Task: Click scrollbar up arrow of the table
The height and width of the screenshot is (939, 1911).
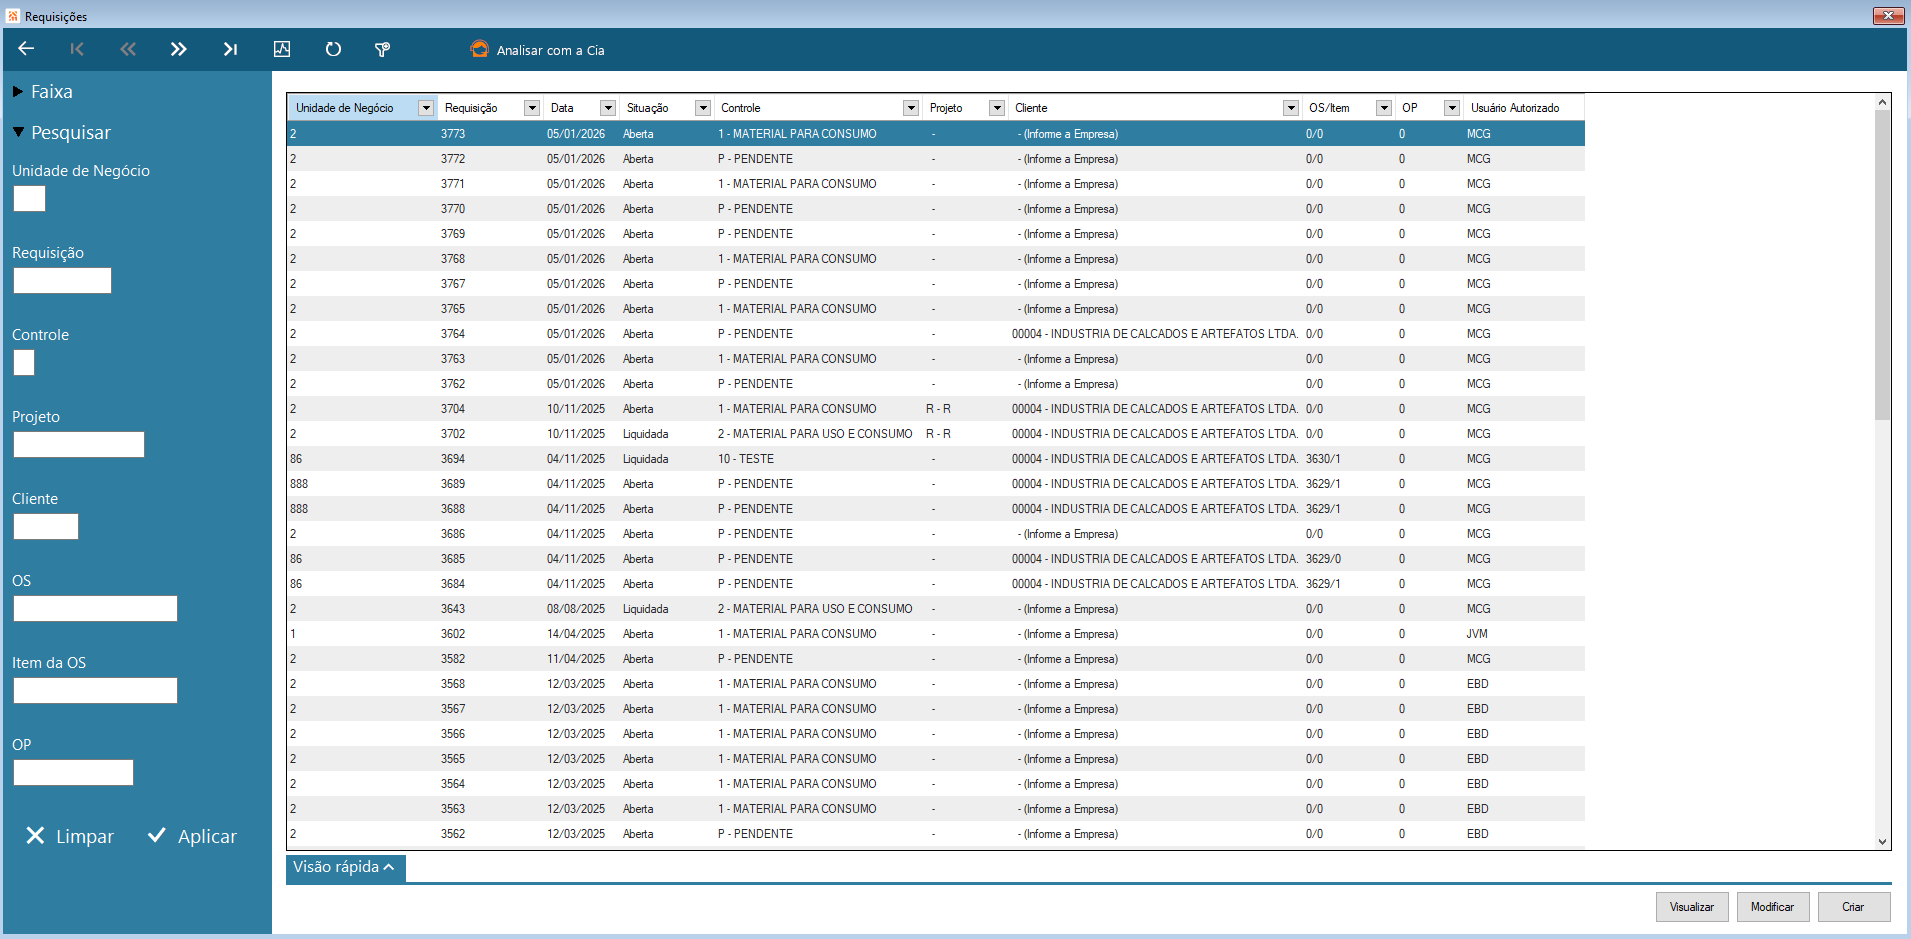Action: 1883,102
